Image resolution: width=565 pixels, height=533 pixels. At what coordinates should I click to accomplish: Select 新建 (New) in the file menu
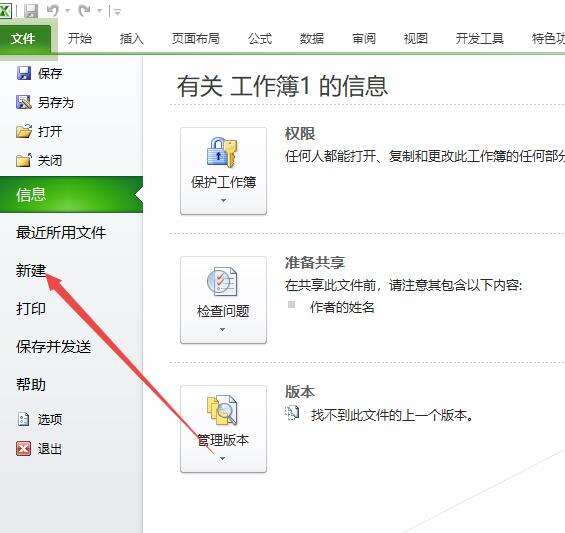click(x=31, y=271)
